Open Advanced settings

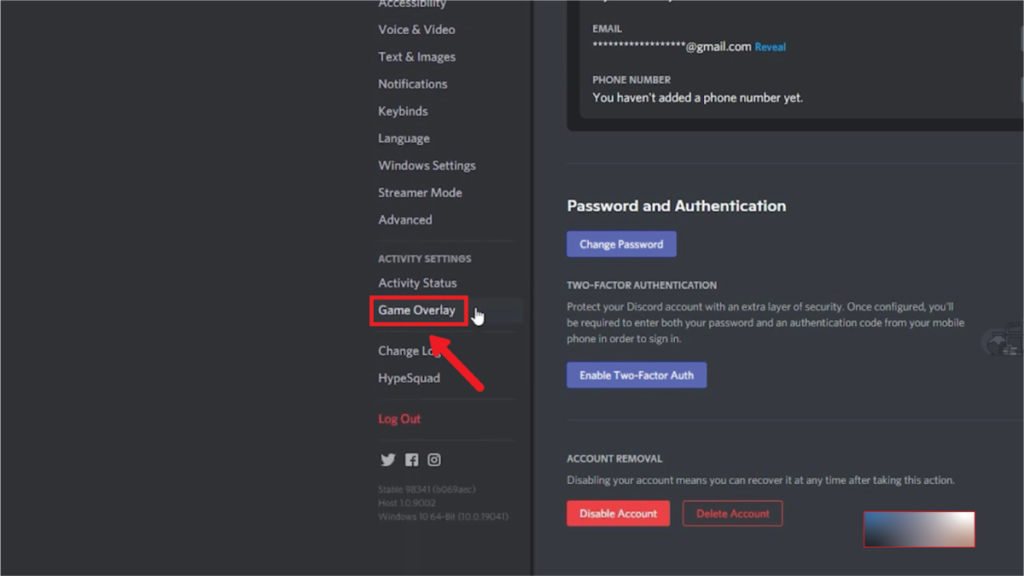[x=405, y=220]
